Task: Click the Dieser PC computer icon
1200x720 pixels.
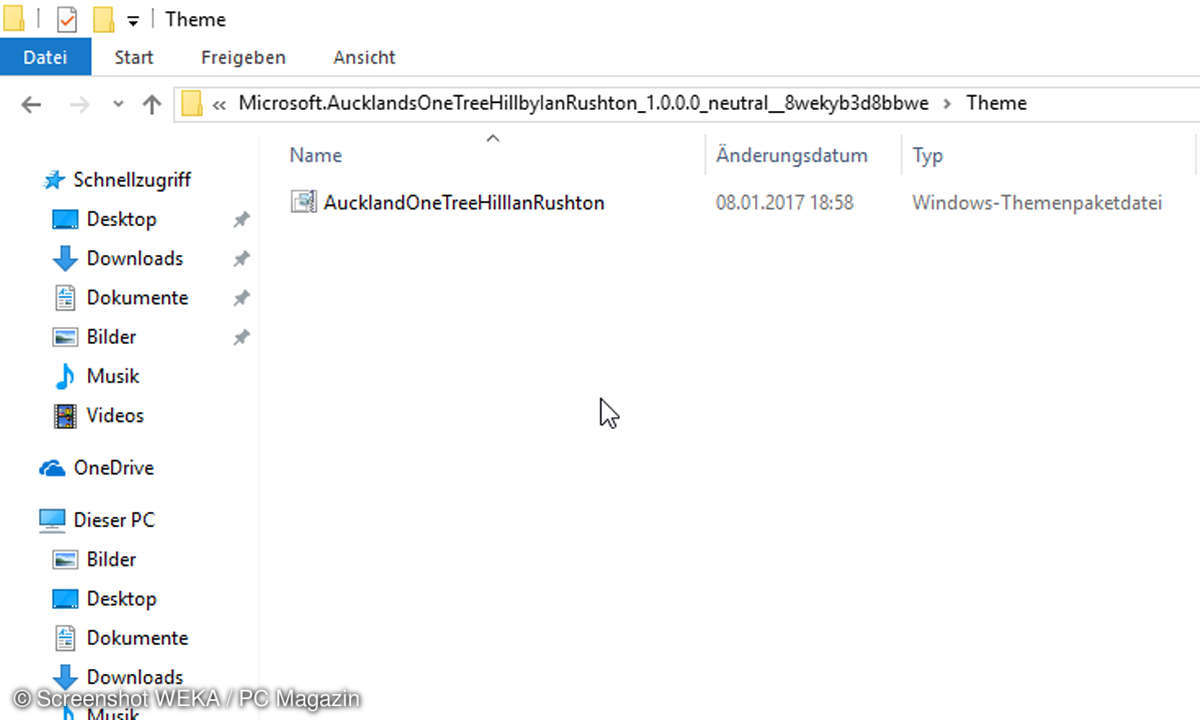Action: coord(52,520)
